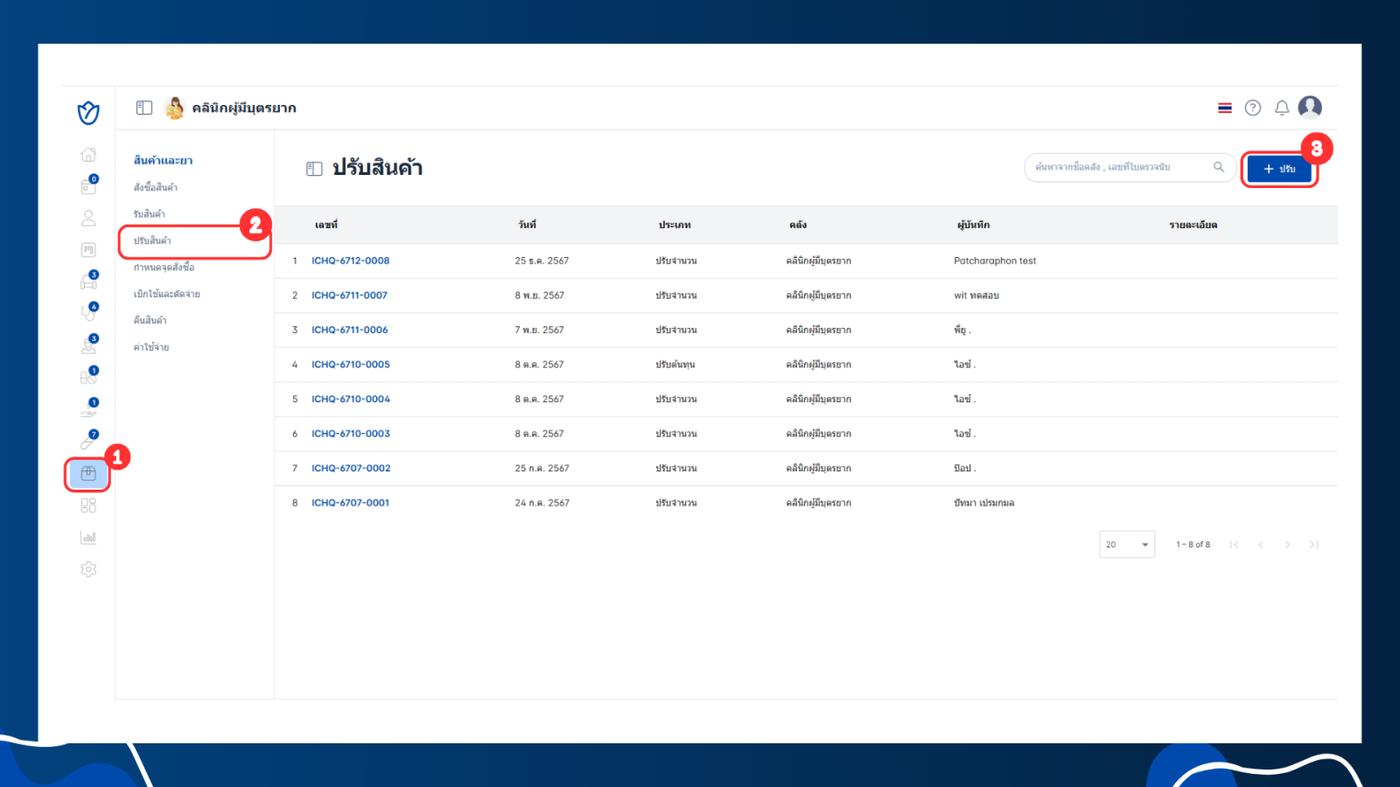Open the four-squares grid icon in the sidebar
This screenshot has width=1400, height=787.
88,506
